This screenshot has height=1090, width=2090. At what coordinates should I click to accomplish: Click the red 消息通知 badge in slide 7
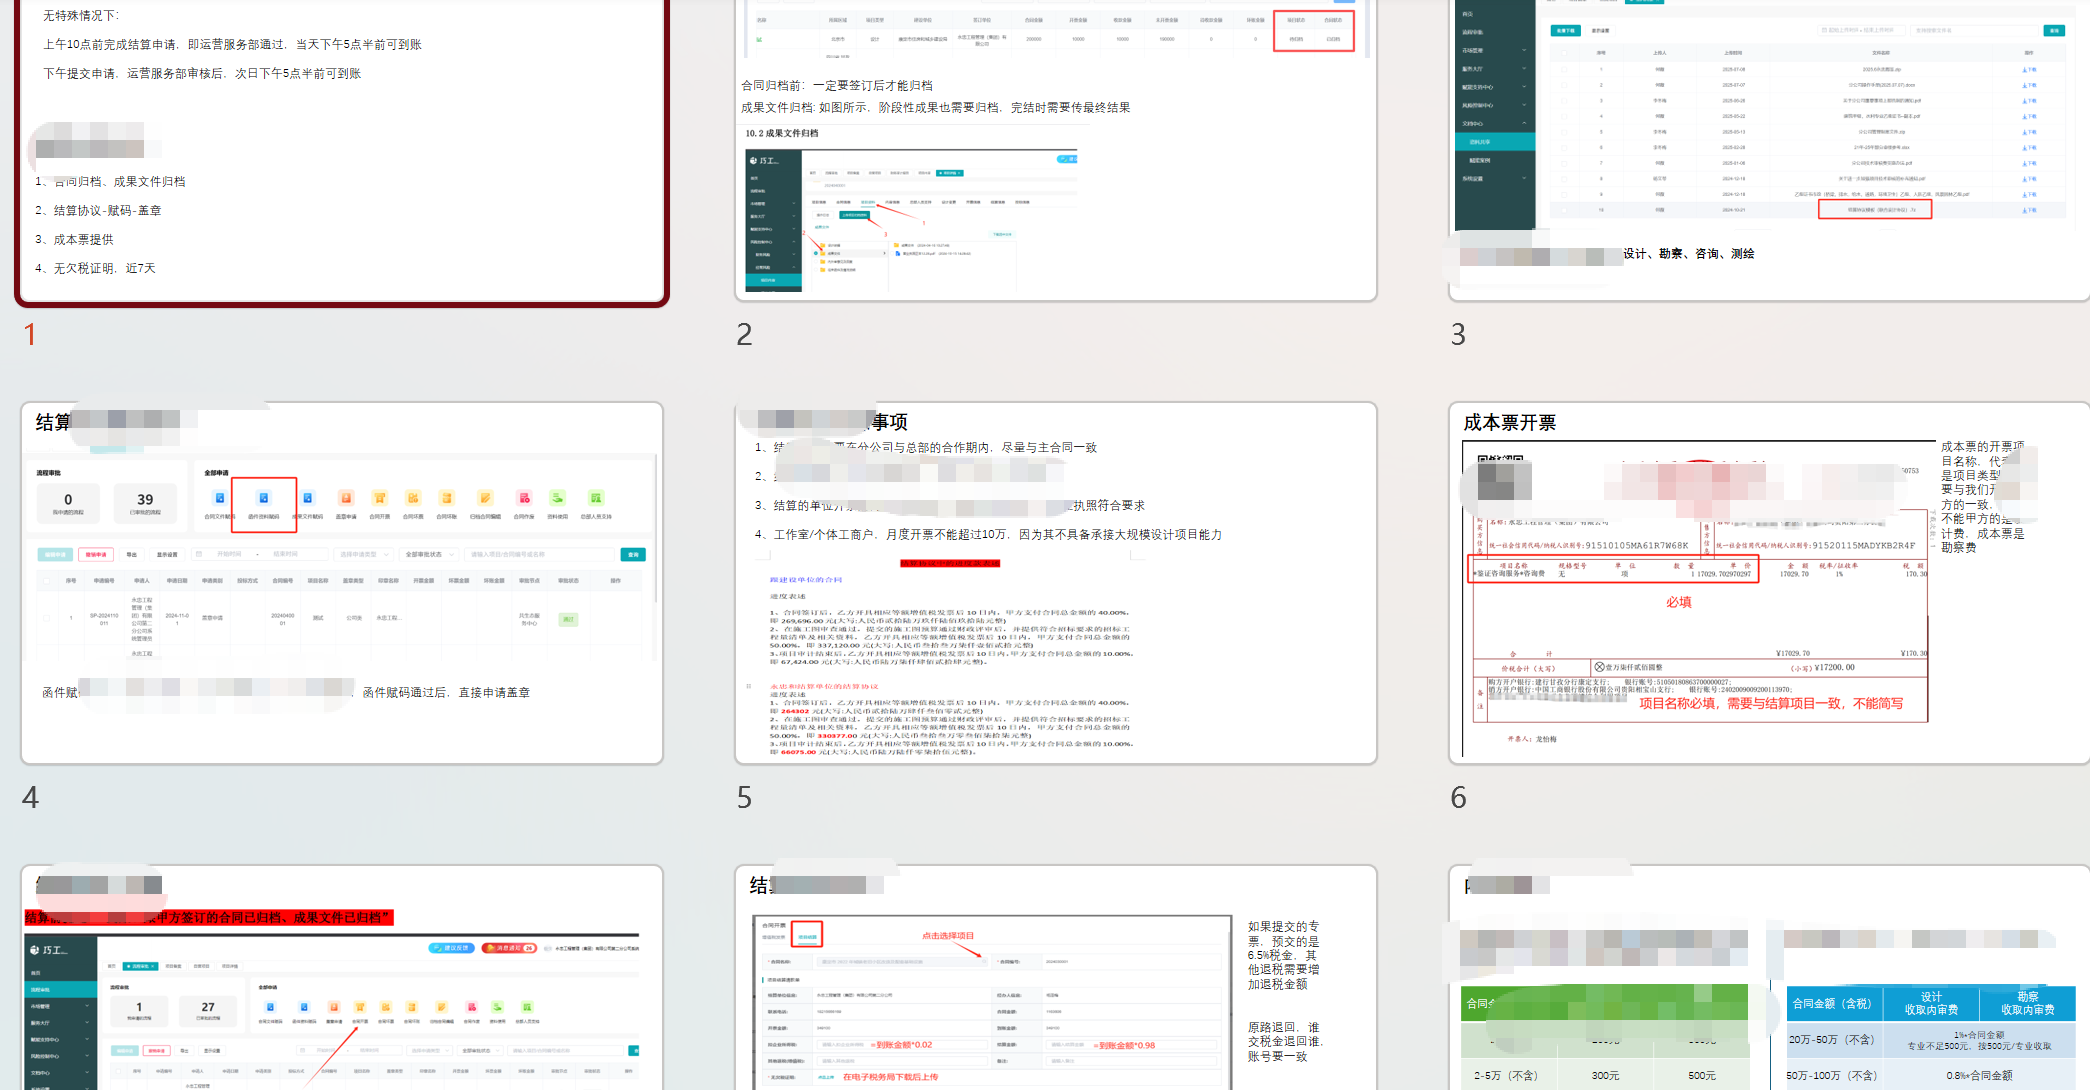509,948
